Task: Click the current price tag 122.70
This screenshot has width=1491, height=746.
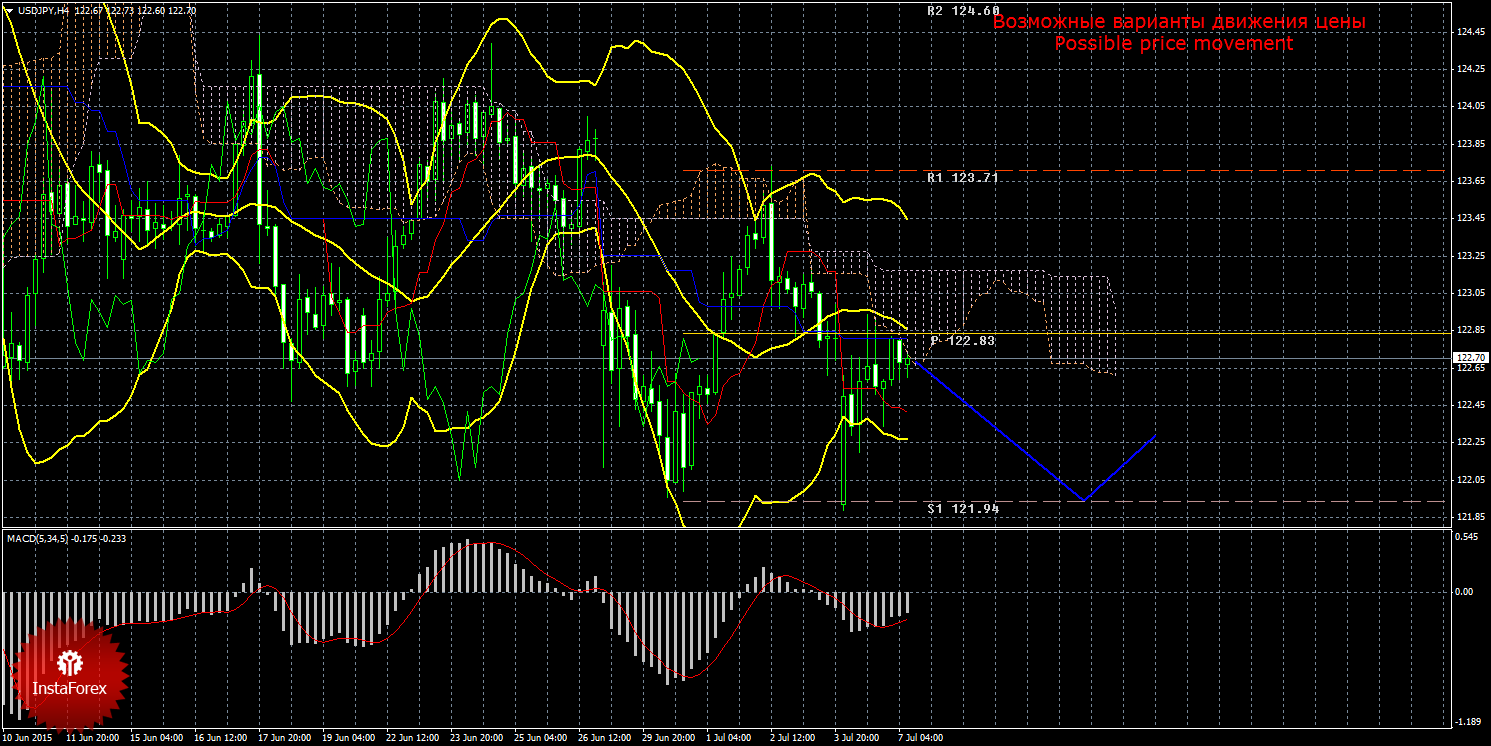Action: coord(1469,357)
